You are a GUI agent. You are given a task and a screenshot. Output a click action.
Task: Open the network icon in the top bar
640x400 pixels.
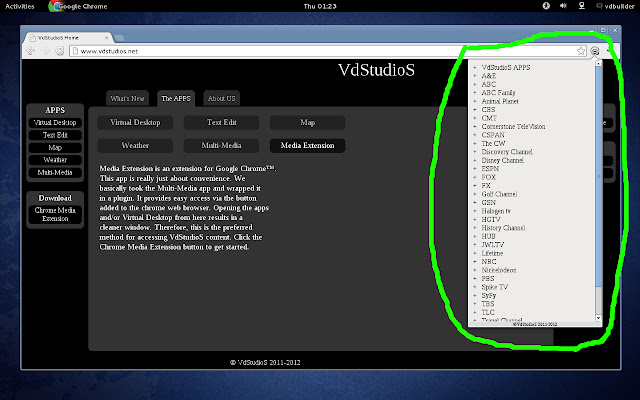tap(582, 6)
